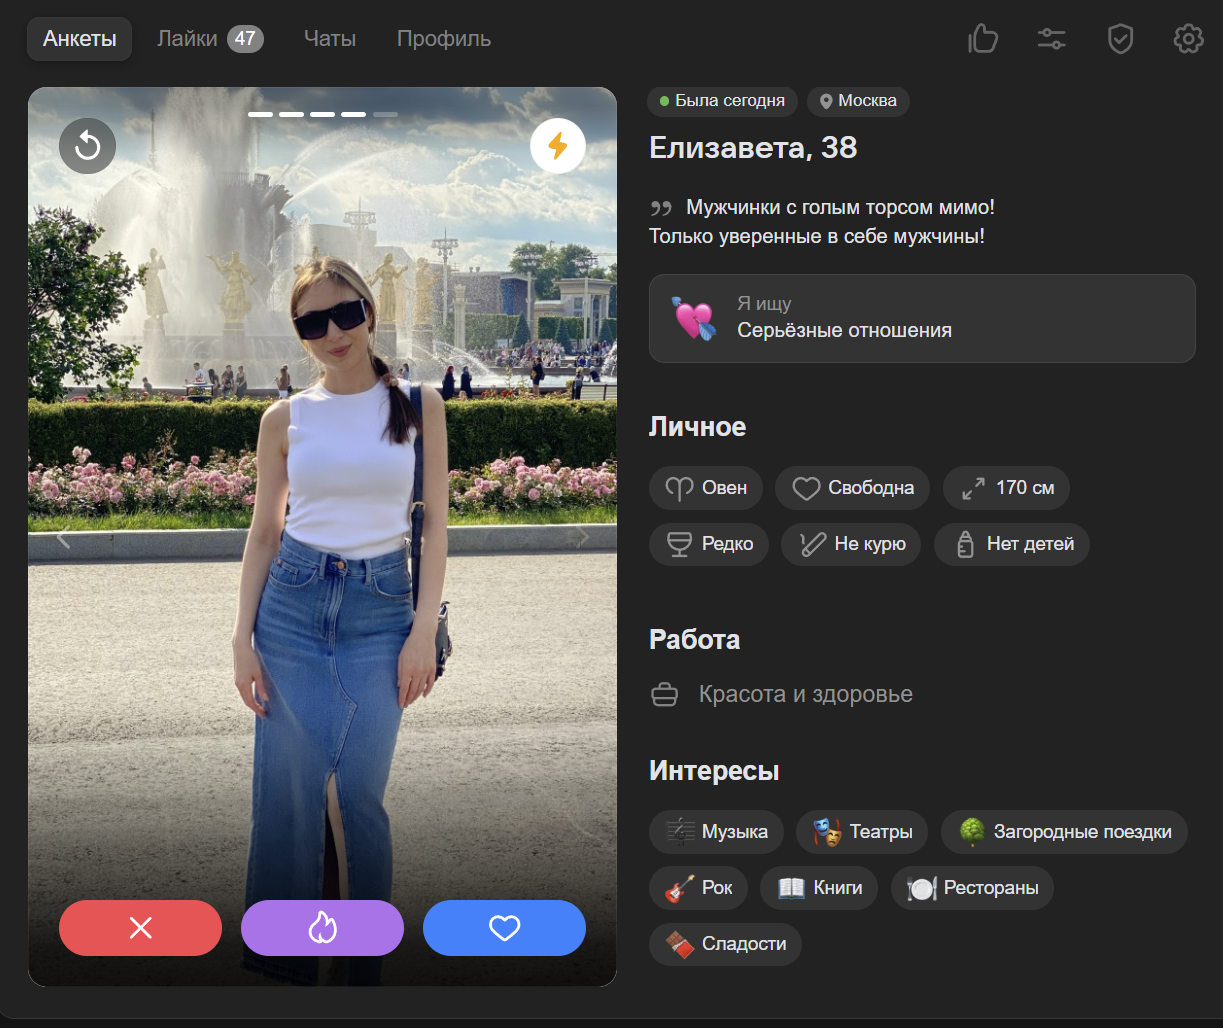Show previous photo with the left arrow

[63, 538]
